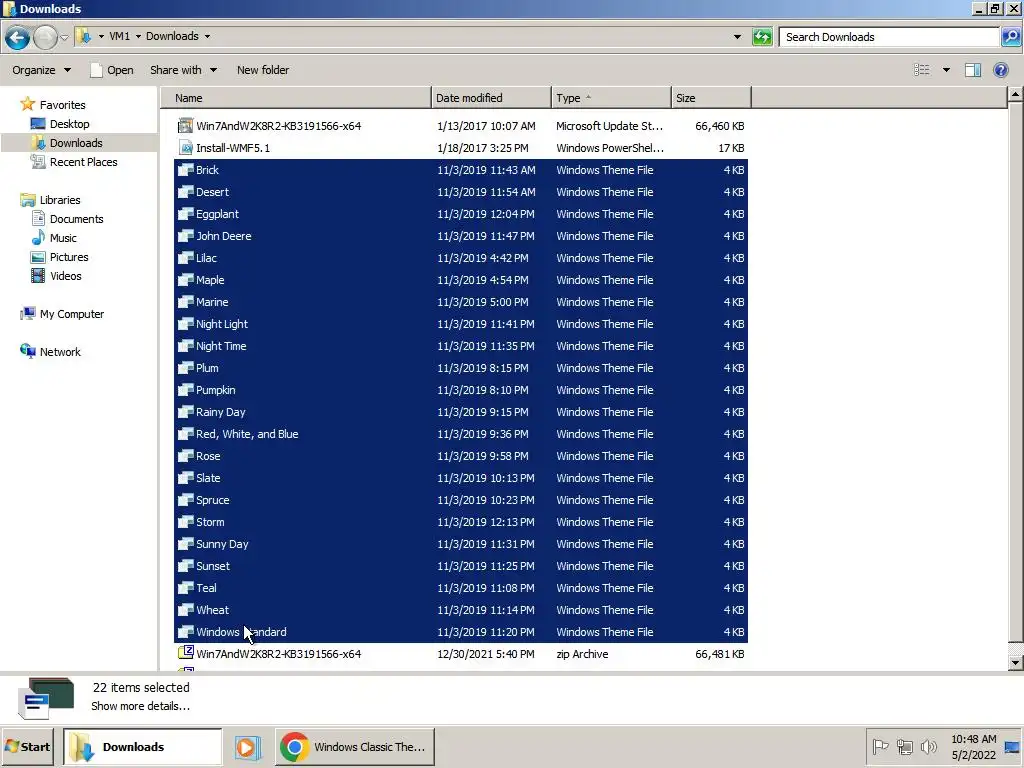This screenshot has width=1024, height=768.
Task: Click the Action Center flag tray icon
Action: click(880, 746)
